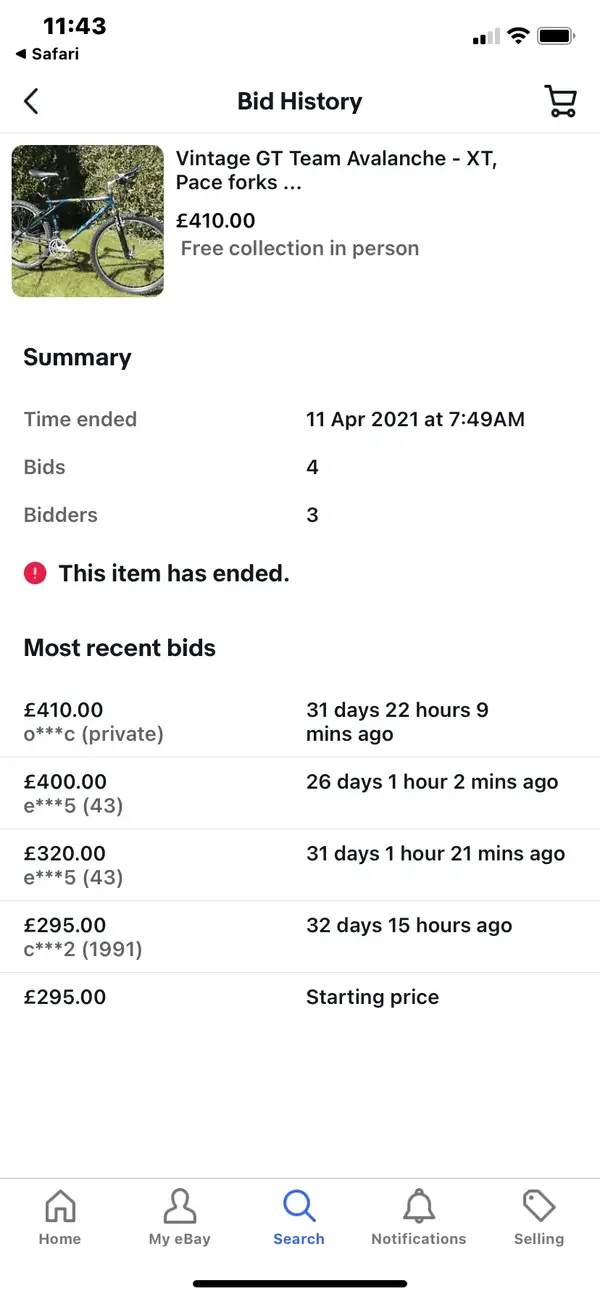Open the Selling tag icon

539,1206
